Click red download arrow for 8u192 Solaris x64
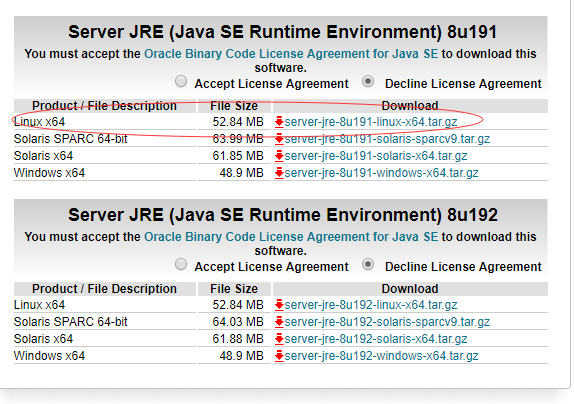 [x=279, y=338]
